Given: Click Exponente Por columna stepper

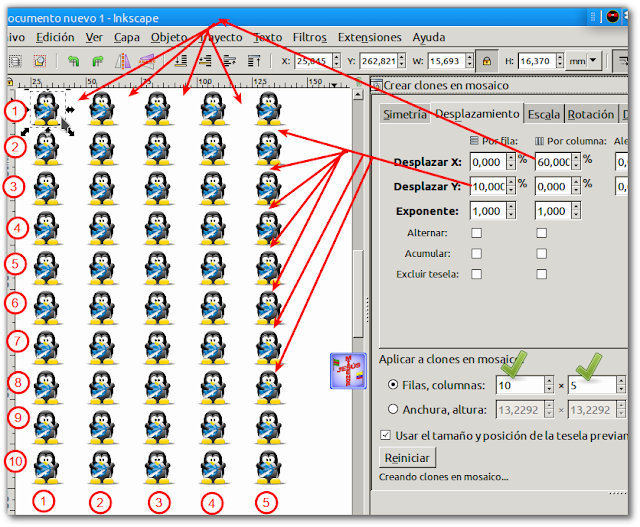Looking at the screenshot, I should coord(576,211).
